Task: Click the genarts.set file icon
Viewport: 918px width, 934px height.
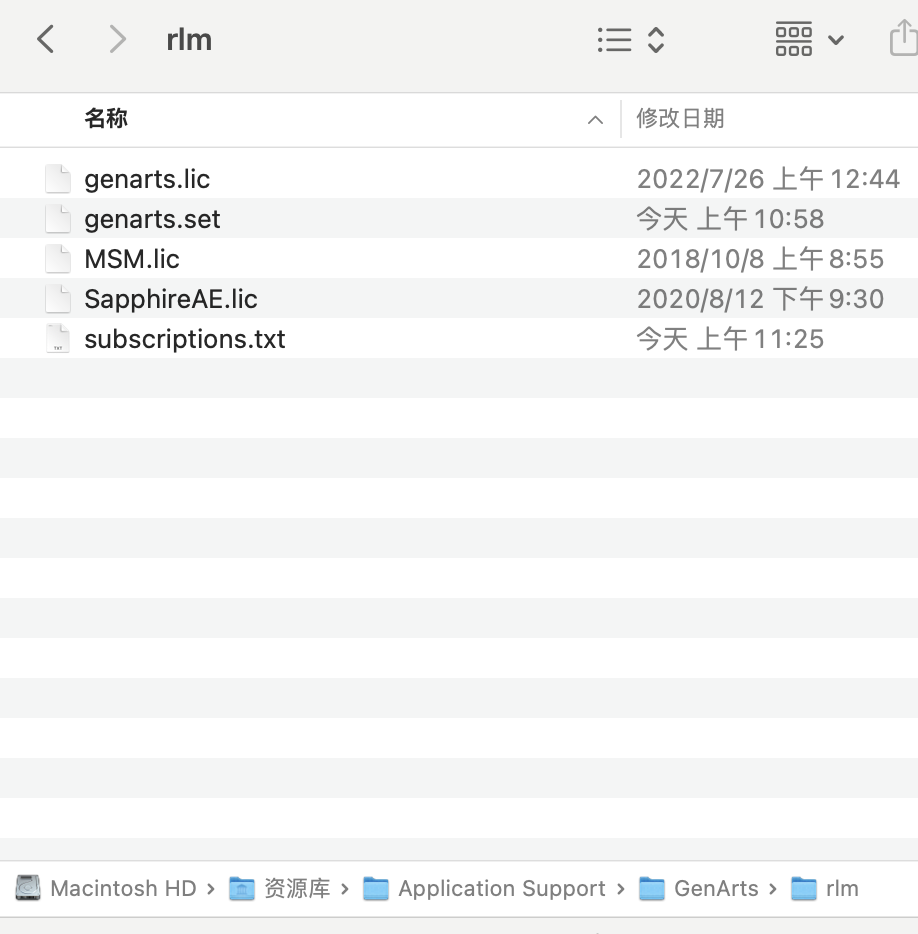Action: point(58,219)
